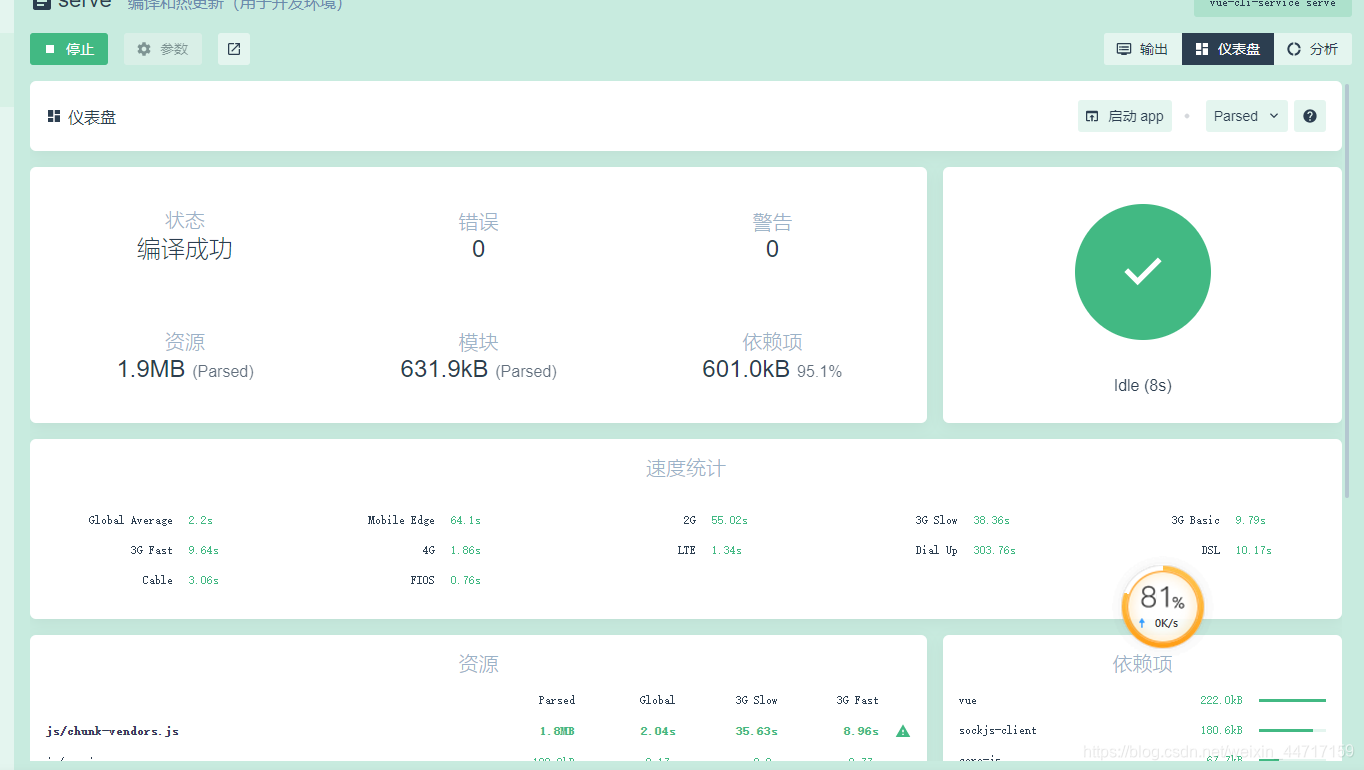Screen dimensions: 1364x770
Task: Click the stop square icon in 停止 button
Action: point(50,49)
